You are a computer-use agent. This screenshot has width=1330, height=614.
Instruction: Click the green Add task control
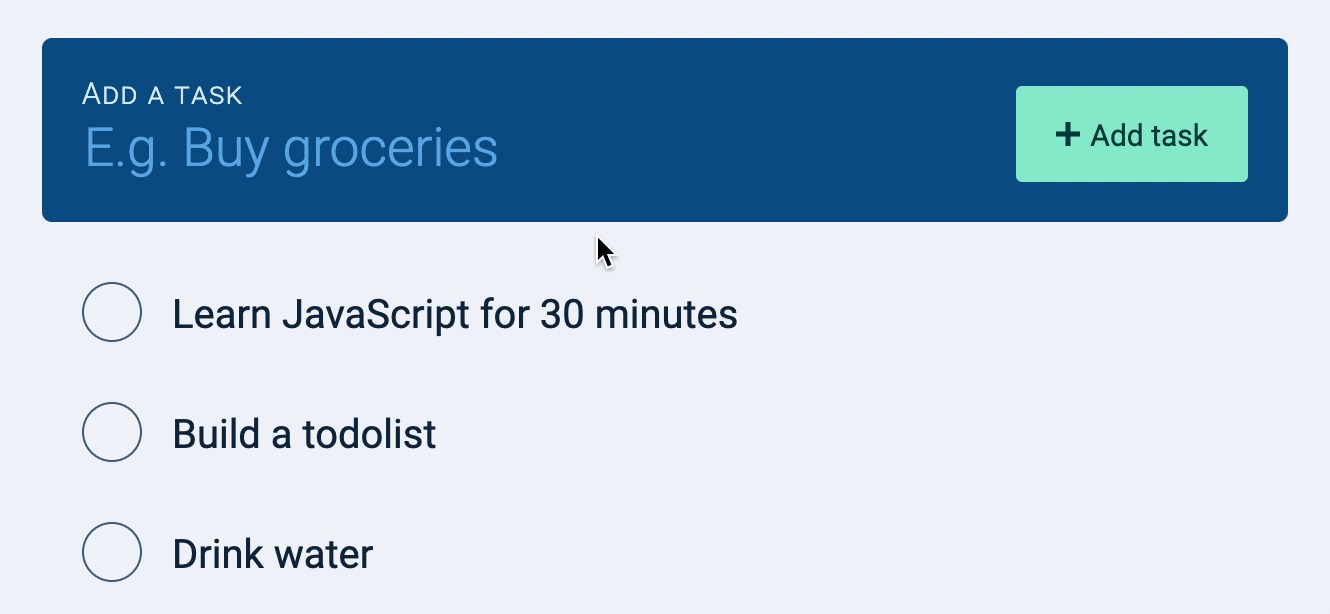click(1131, 133)
